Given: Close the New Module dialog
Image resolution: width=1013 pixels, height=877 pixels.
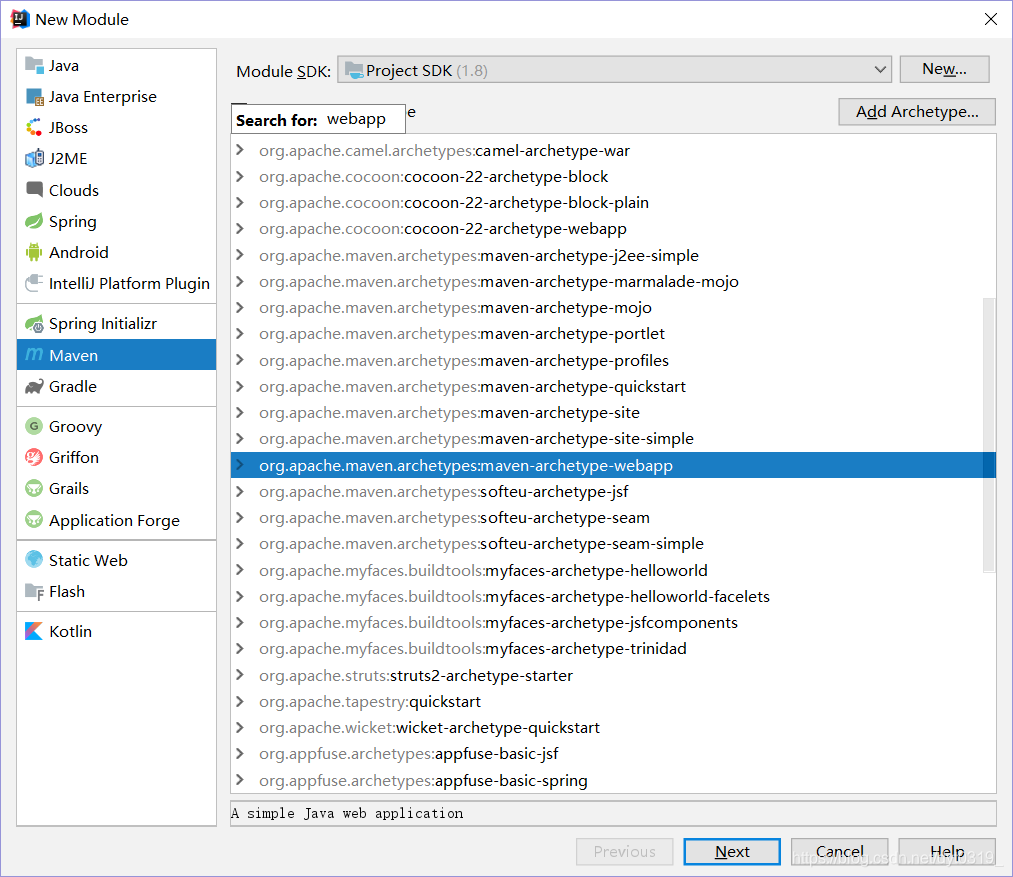Looking at the screenshot, I should coord(990,19).
